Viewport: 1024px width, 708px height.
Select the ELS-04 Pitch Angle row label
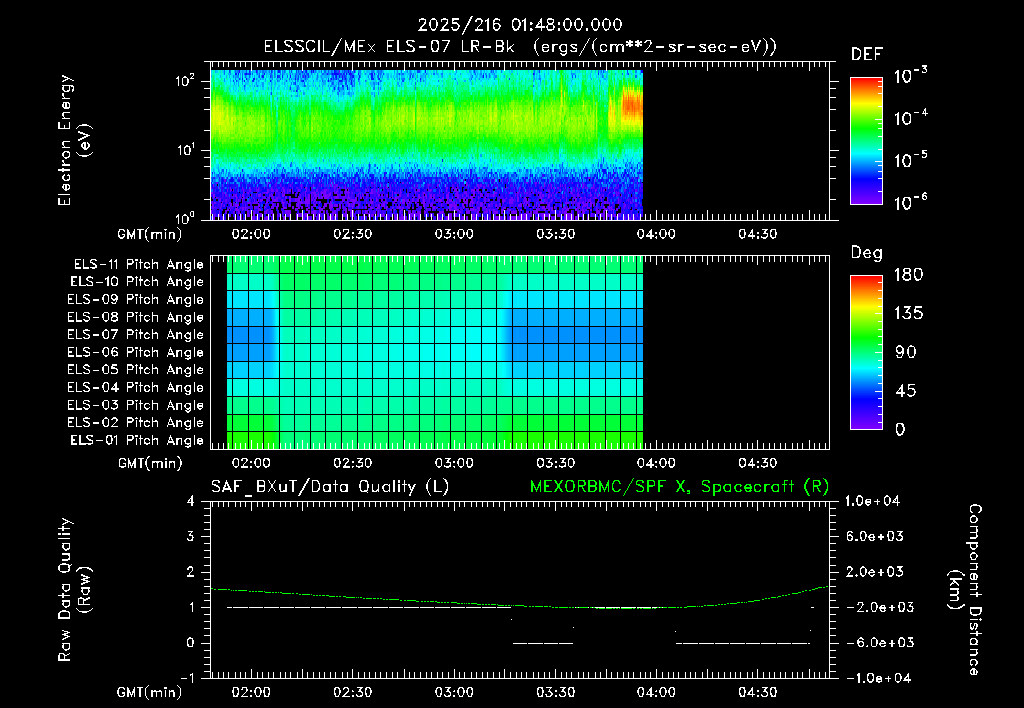[x=136, y=387]
